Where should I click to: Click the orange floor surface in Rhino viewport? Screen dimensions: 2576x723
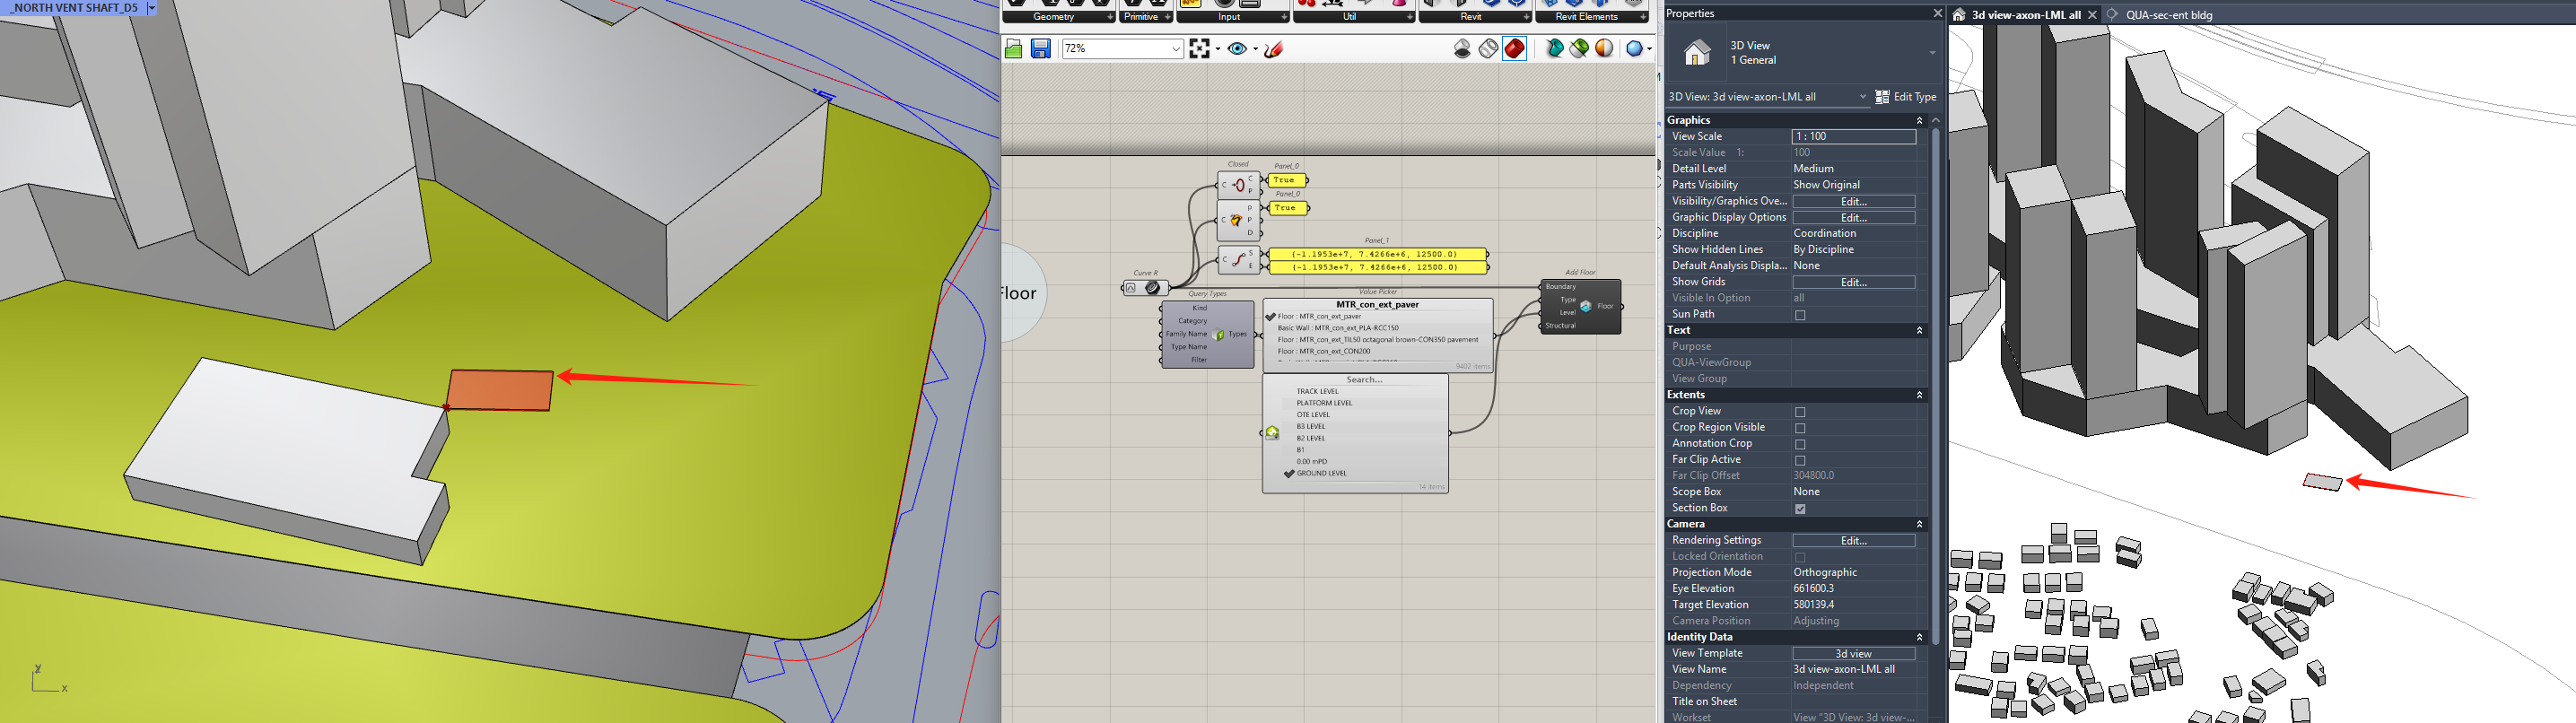[x=500, y=390]
